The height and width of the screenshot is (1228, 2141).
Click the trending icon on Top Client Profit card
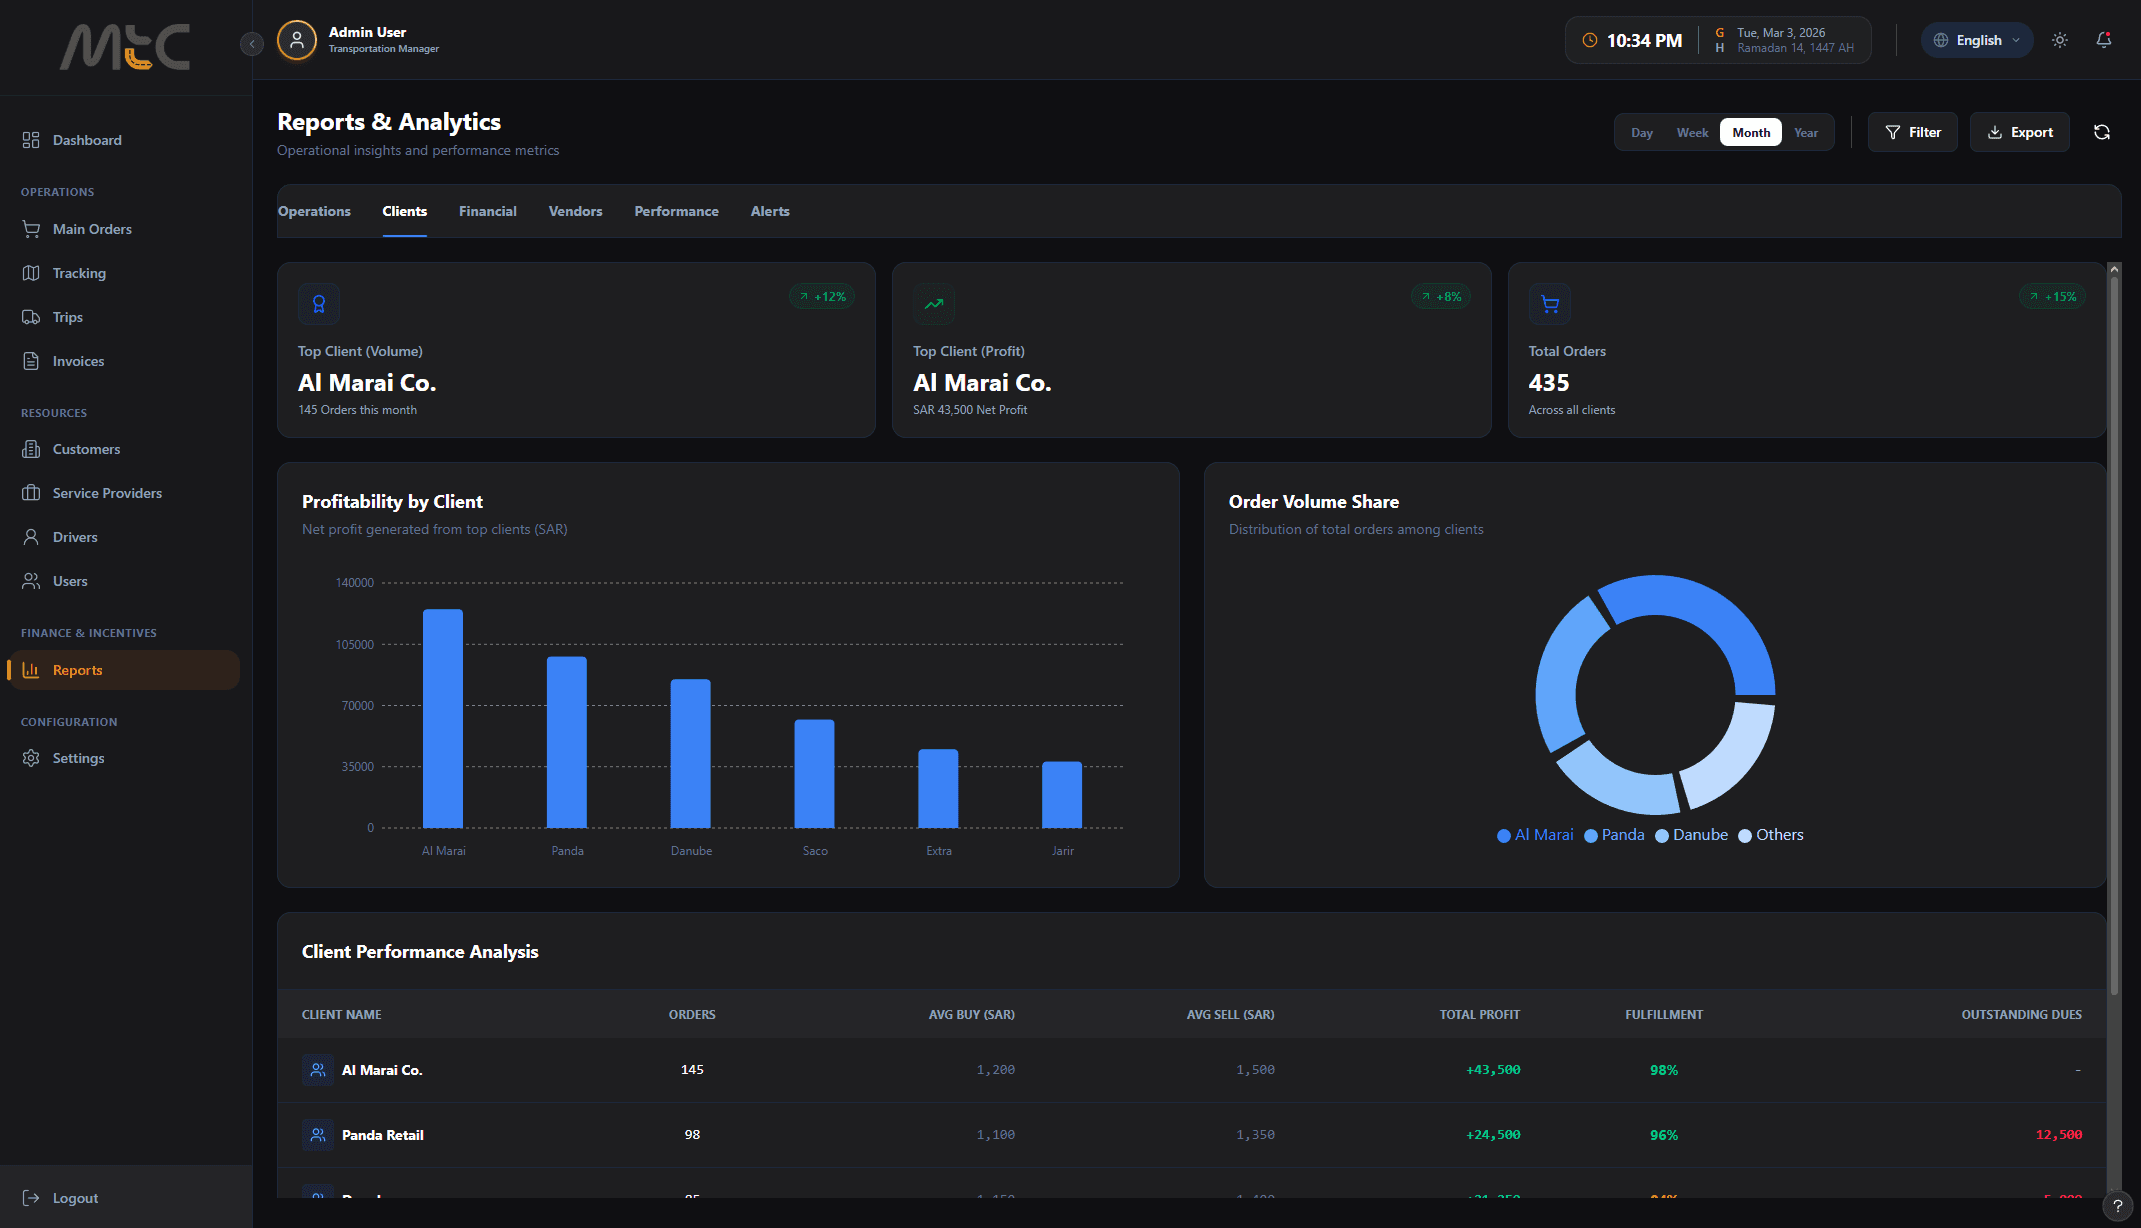pyautogui.click(x=934, y=304)
